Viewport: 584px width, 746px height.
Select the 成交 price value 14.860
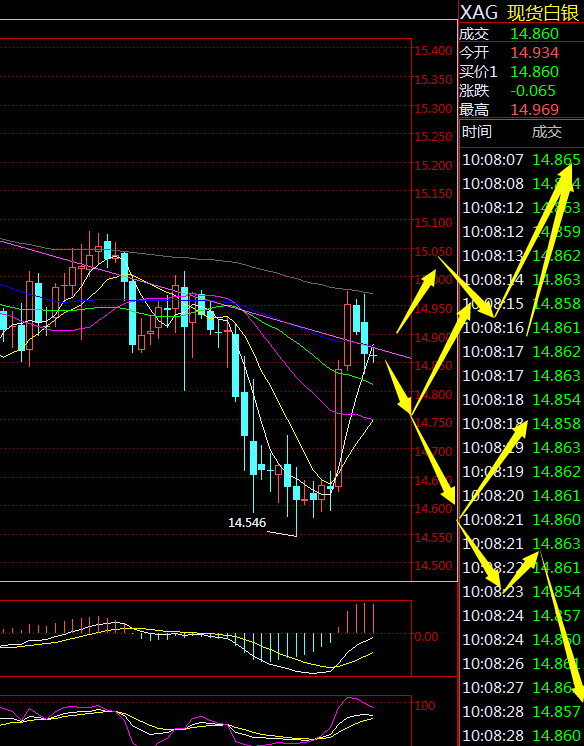point(535,34)
